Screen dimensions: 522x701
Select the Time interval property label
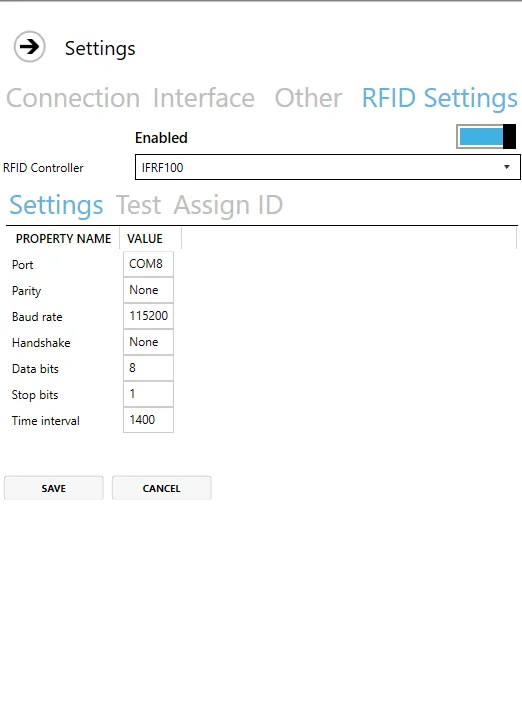point(46,421)
